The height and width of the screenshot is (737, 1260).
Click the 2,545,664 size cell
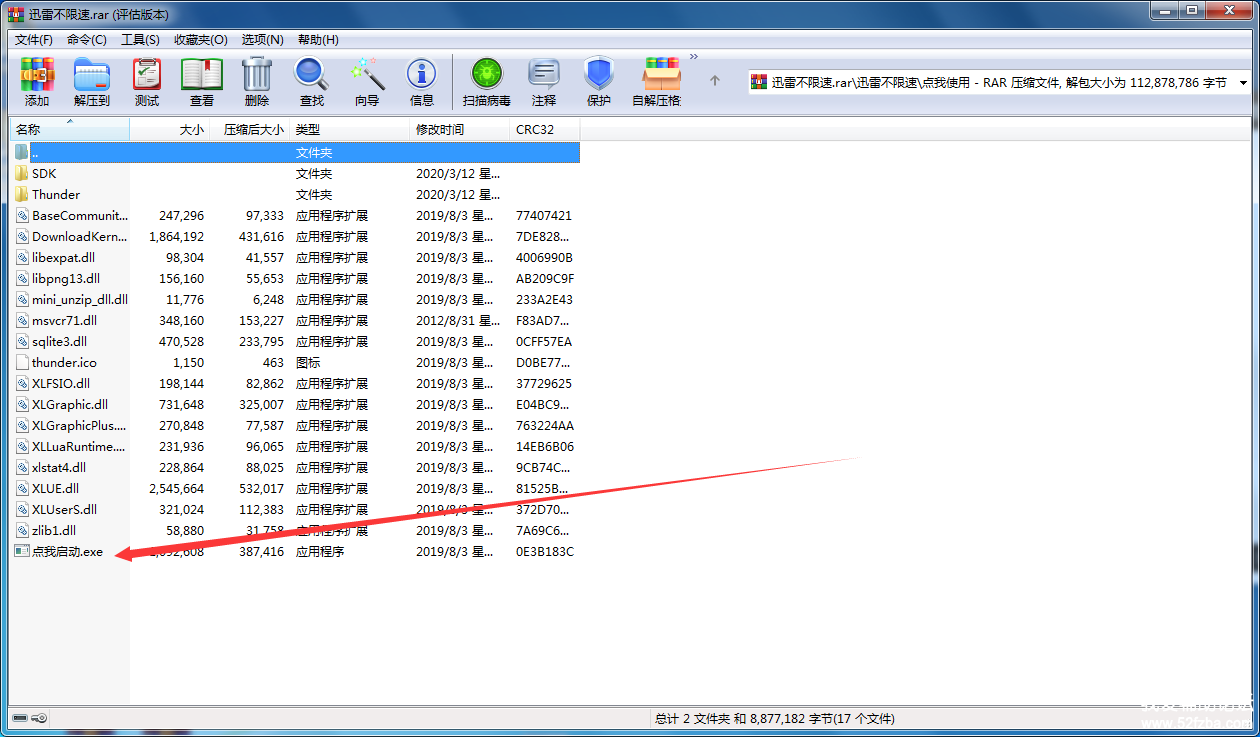[x=176, y=488]
